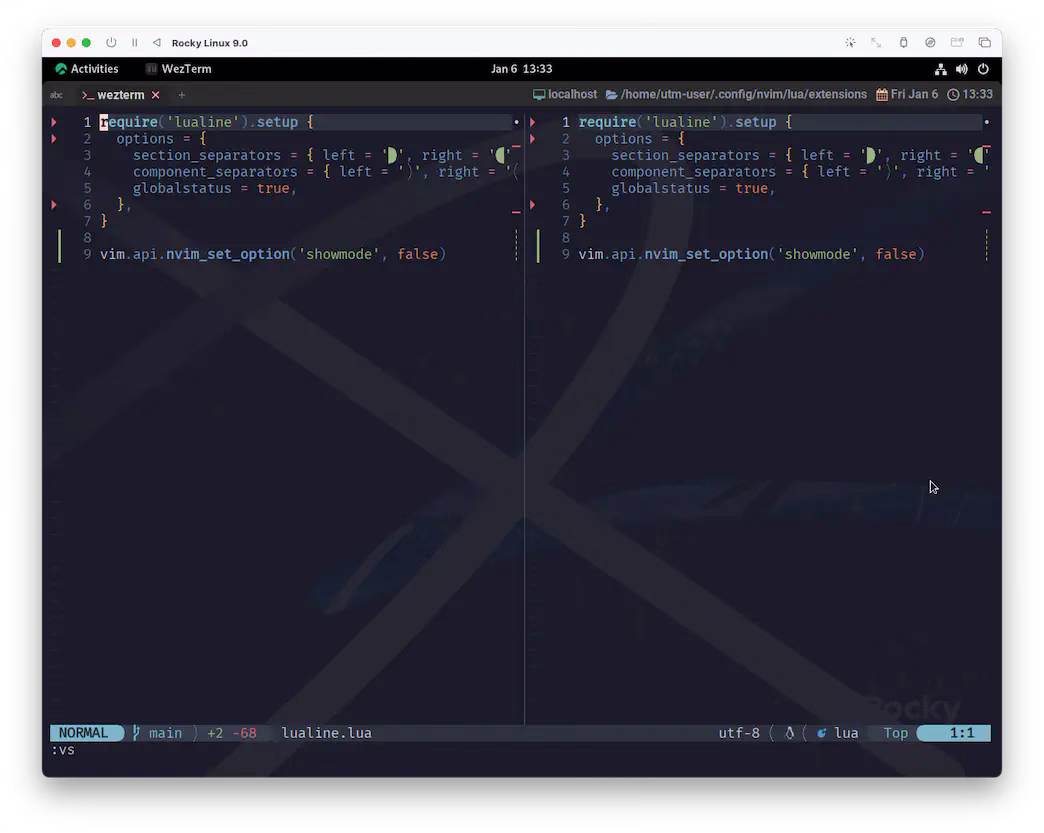Click the -68 deletions count
The height and width of the screenshot is (833, 1044).
[x=244, y=732]
